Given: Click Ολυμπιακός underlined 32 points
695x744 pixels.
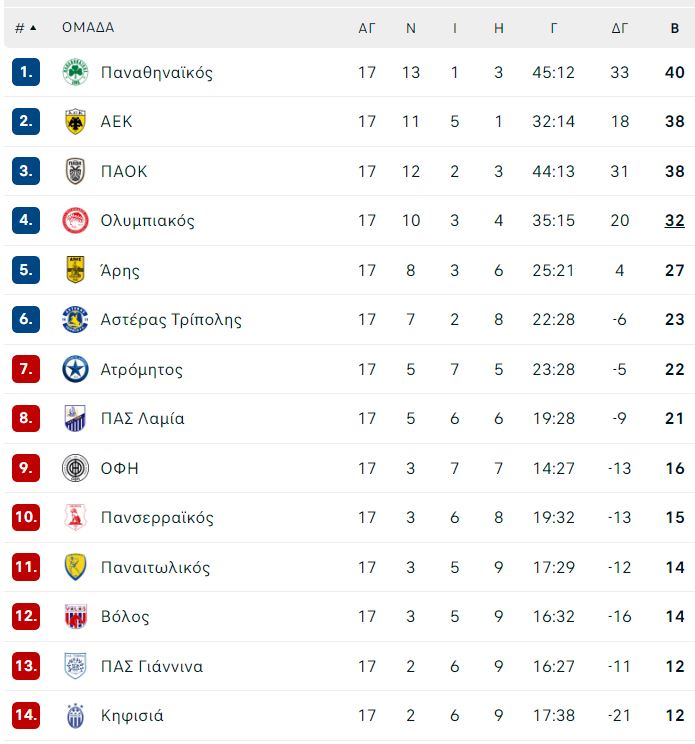Looking at the screenshot, I should [675, 221].
